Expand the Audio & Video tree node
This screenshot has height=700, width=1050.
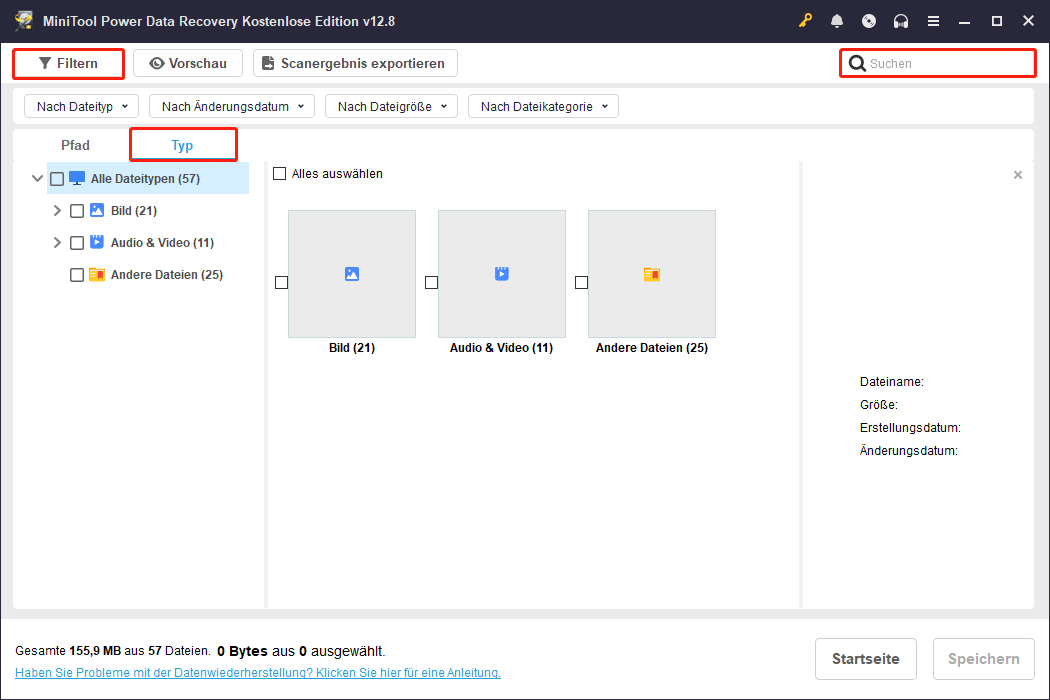pyautogui.click(x=57, y=242)
